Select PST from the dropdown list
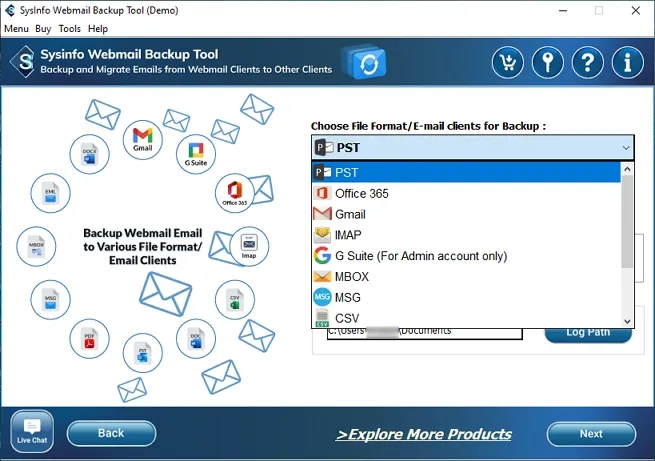Screen dimensions: 655x461 pos(466,172)
